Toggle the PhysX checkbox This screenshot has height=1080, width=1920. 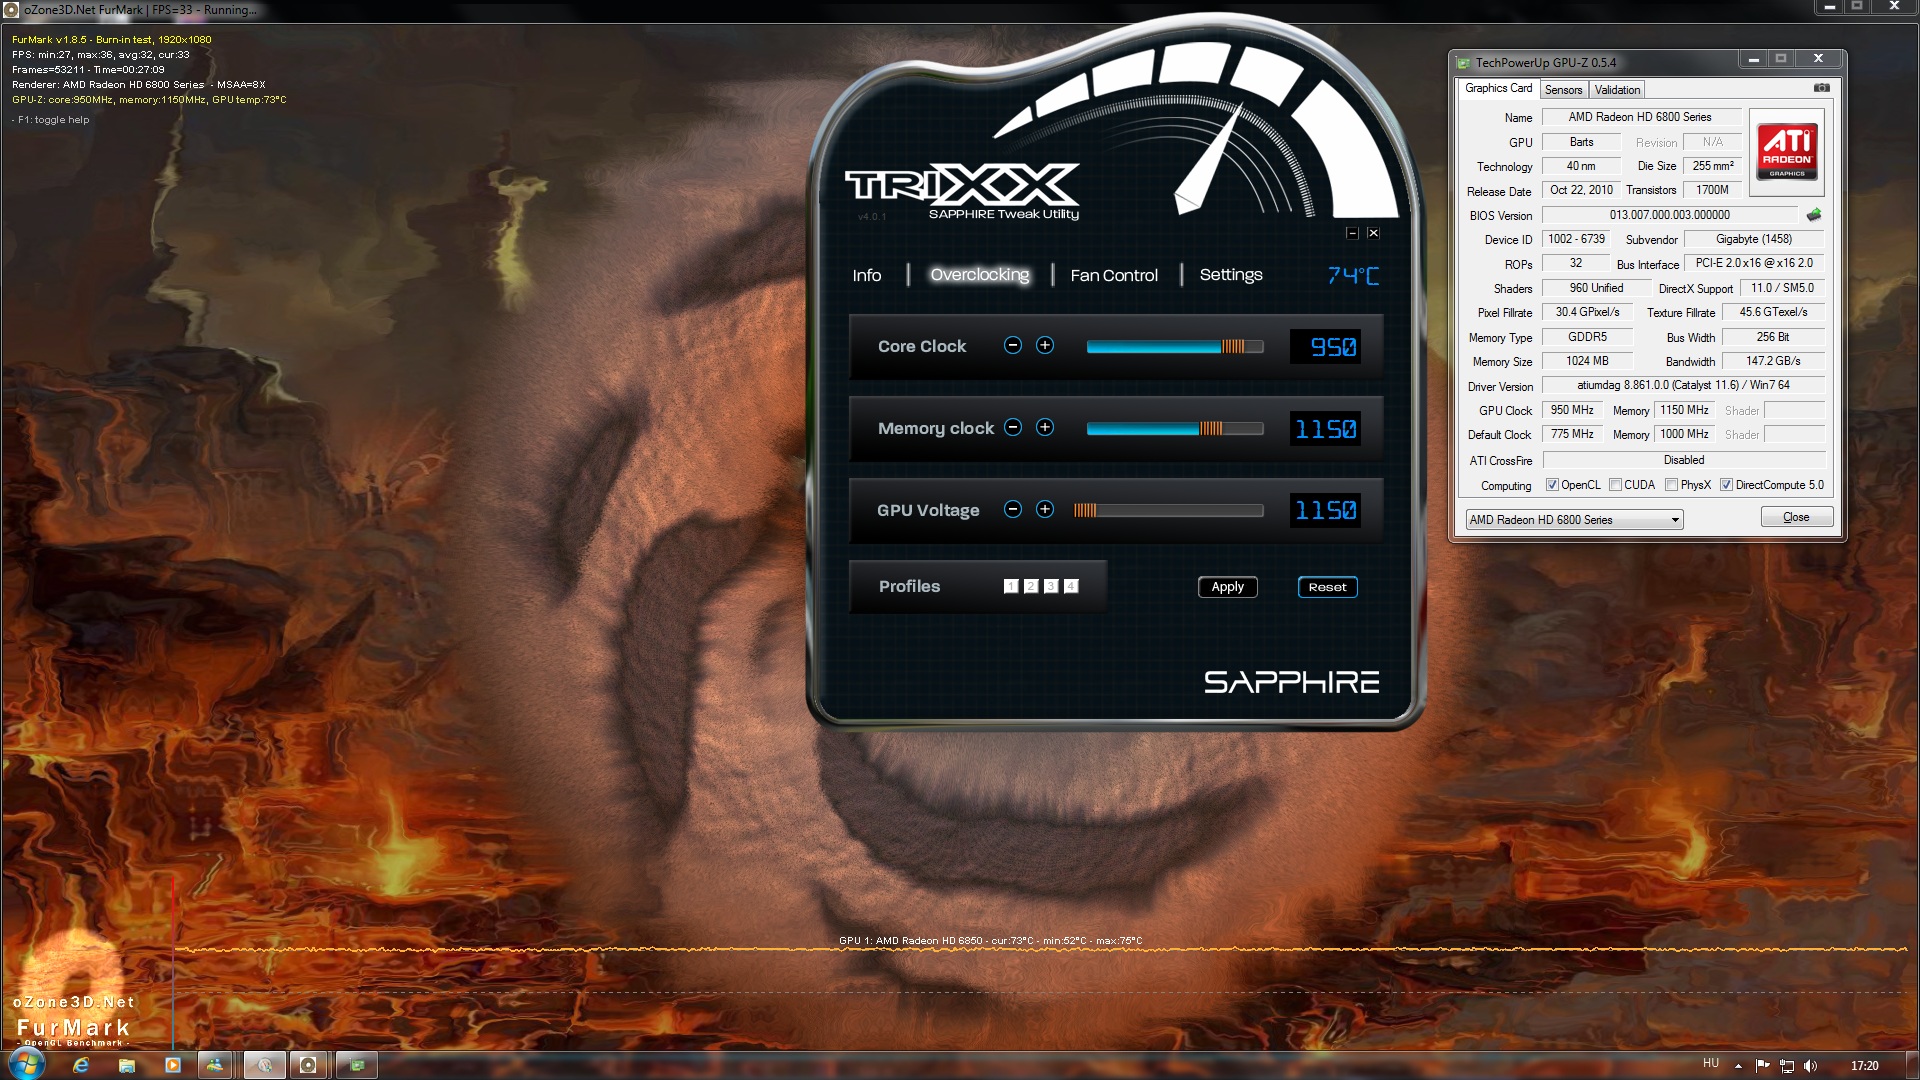pyautogui.click(x=1671, y=485)
